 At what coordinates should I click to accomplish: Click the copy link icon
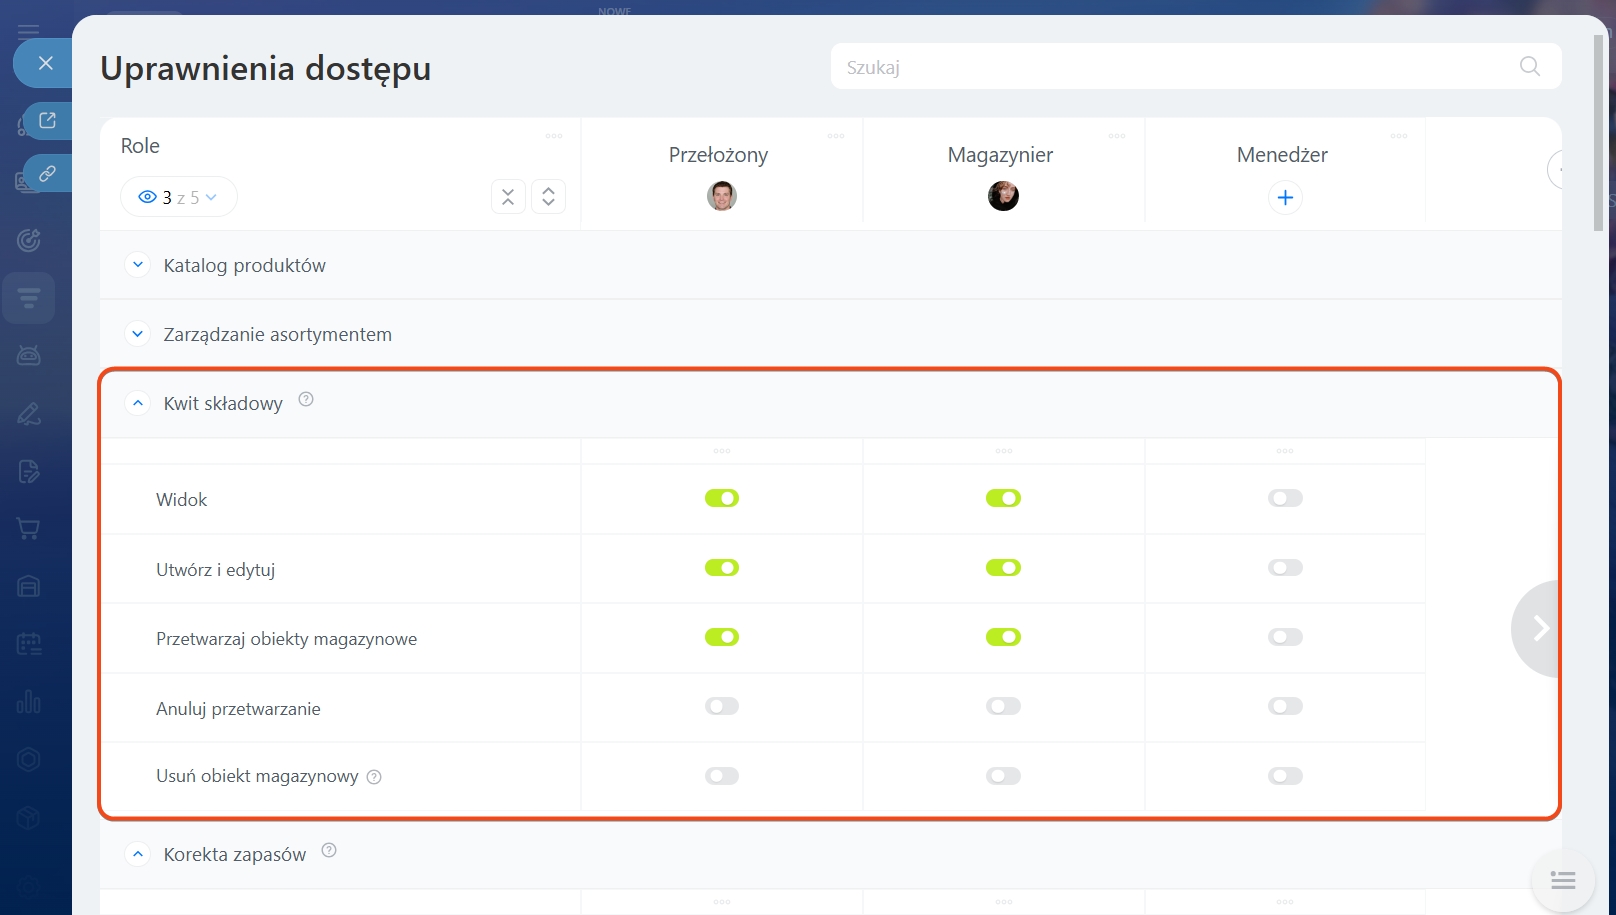[47, 174]
